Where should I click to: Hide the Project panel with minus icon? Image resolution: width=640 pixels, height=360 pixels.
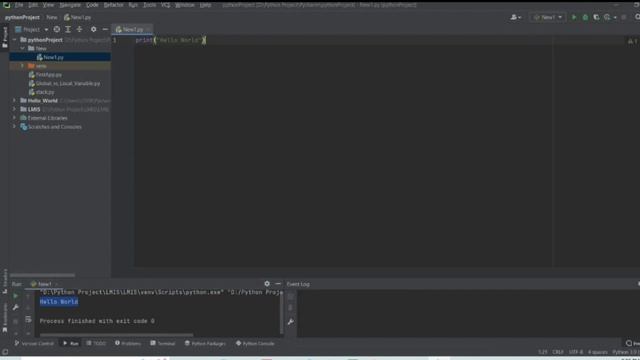(x=105, y=29)
